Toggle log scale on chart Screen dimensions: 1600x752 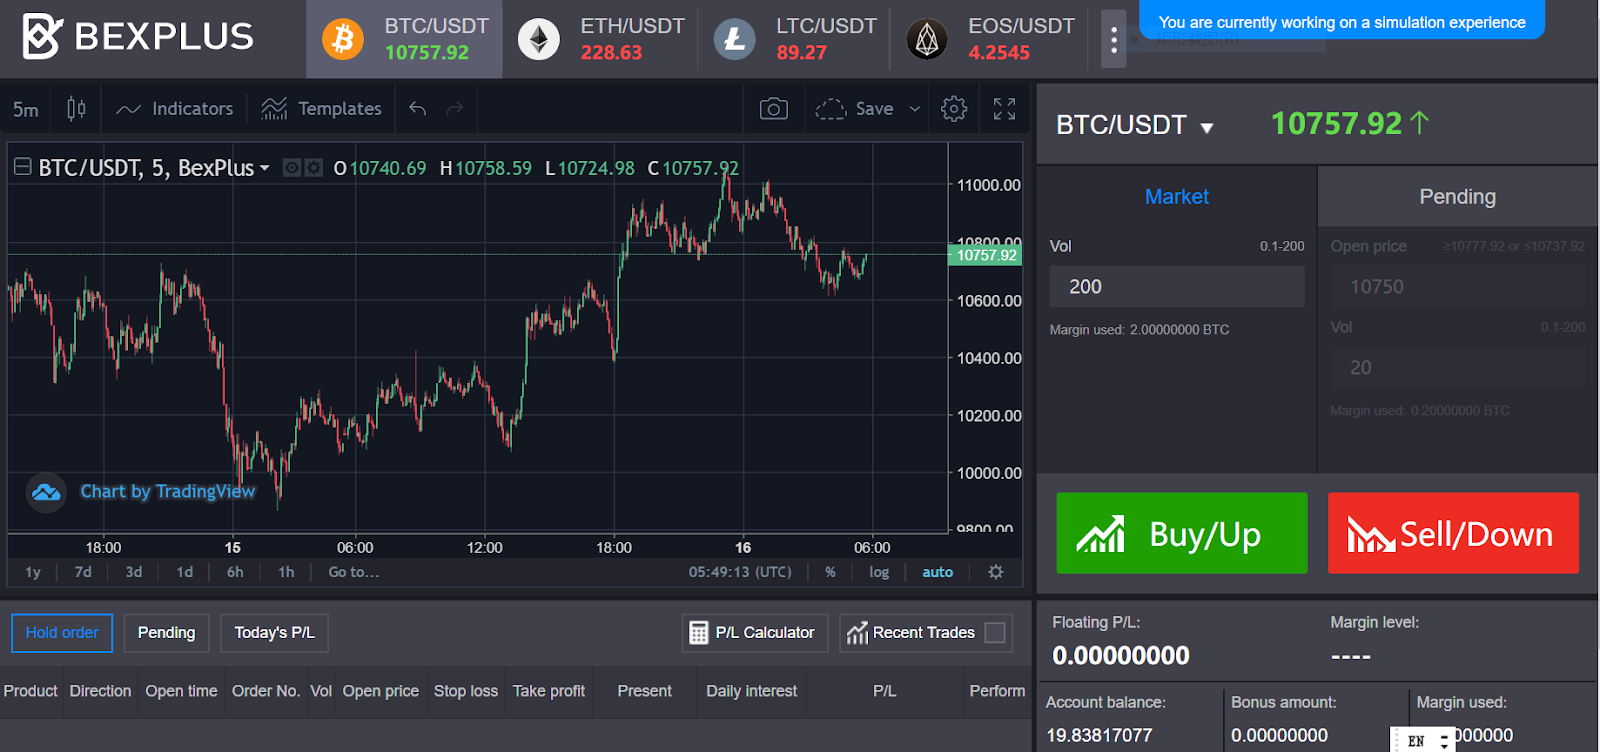879,572
